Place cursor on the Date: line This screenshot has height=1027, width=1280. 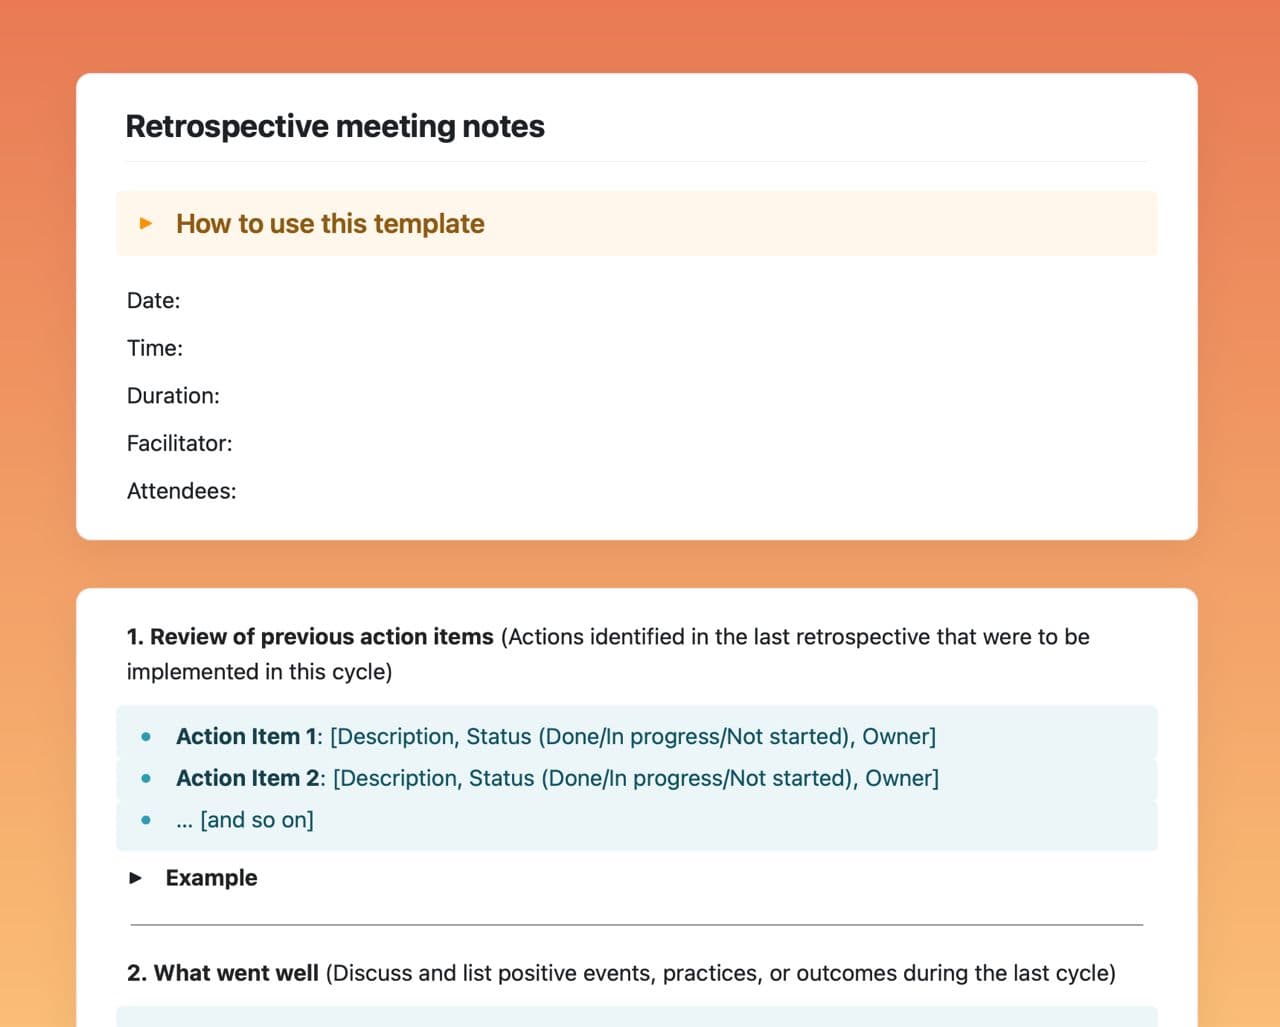(154, 301)
